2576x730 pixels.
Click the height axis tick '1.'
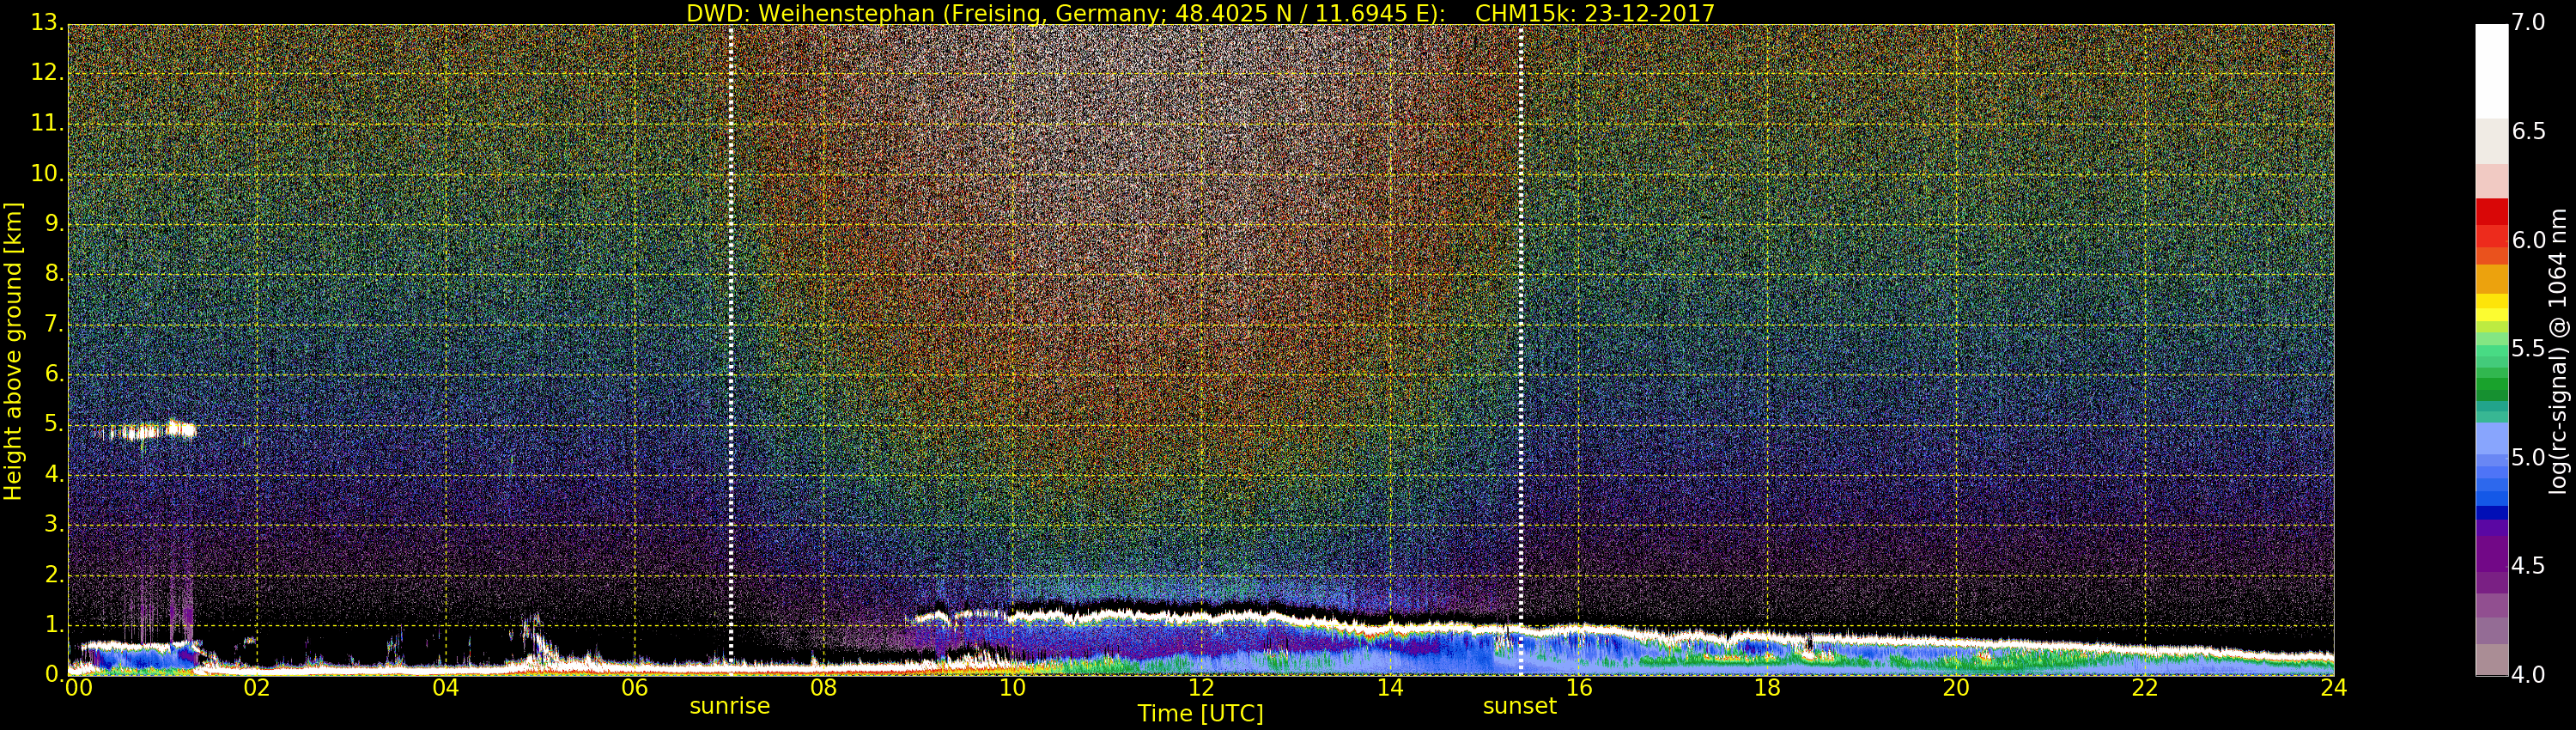coord(53,624)
